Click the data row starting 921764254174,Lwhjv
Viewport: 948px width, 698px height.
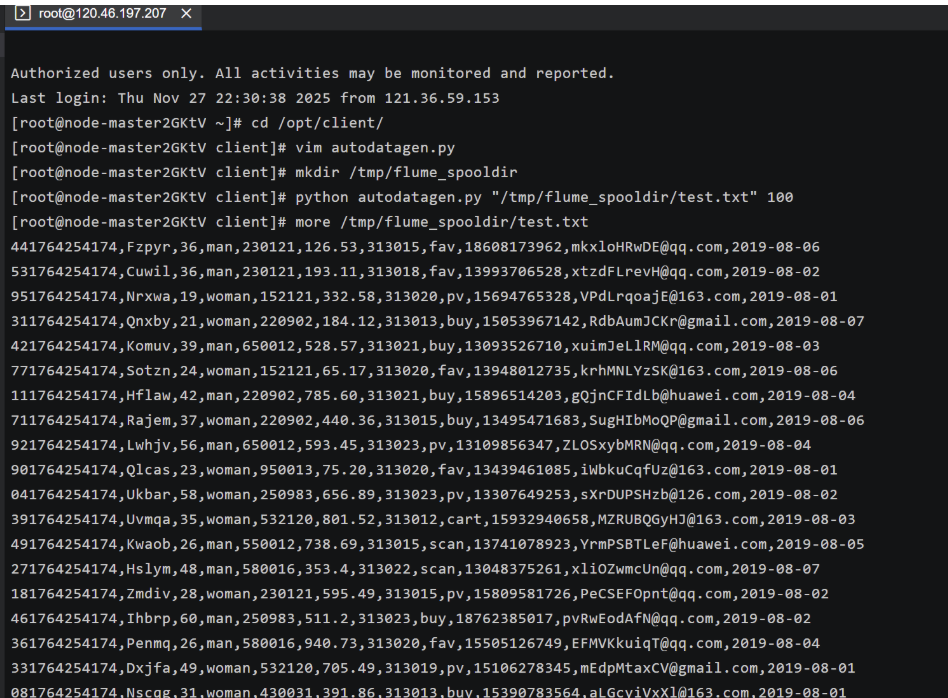tap(411, 445)
